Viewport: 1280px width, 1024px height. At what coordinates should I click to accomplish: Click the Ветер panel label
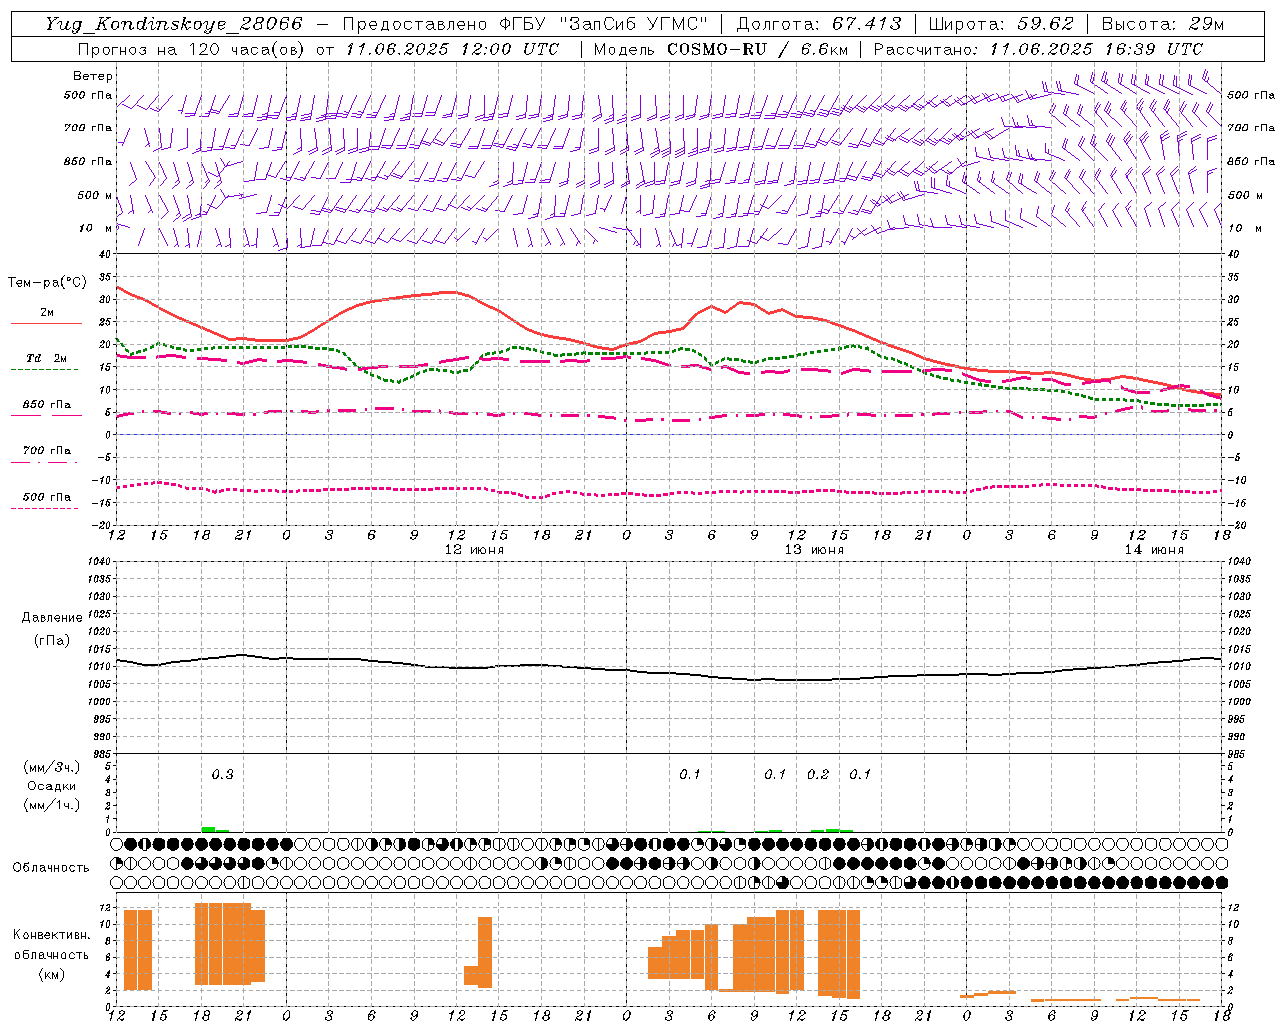93,76
